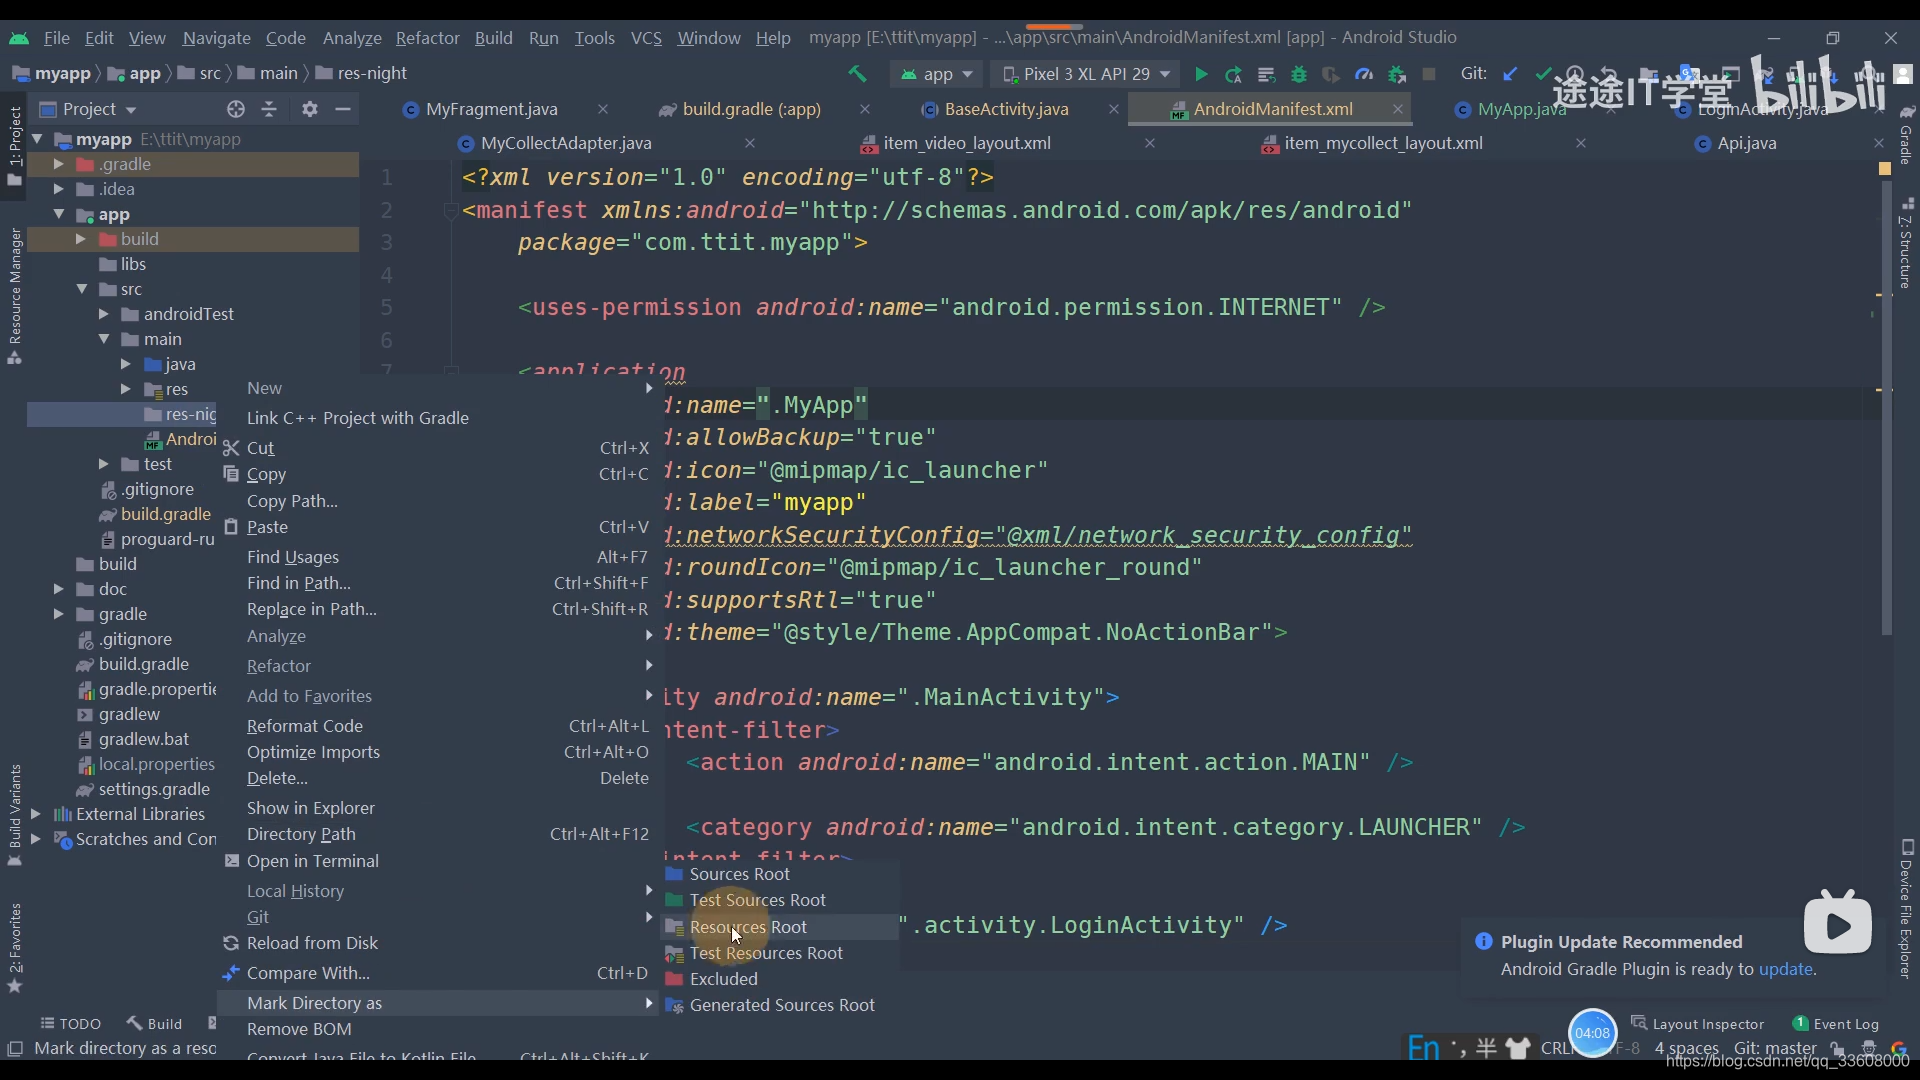Switch to the Api.java tab
The width and height of the screenshot is (1920, 1080).
coord(1746,143)
